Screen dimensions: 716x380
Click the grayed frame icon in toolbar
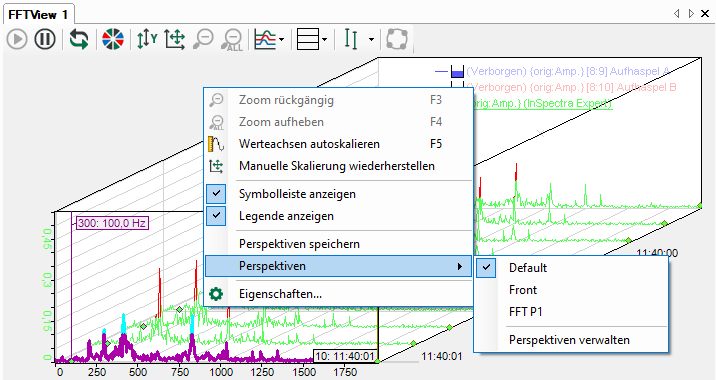[x=396, y=39]
